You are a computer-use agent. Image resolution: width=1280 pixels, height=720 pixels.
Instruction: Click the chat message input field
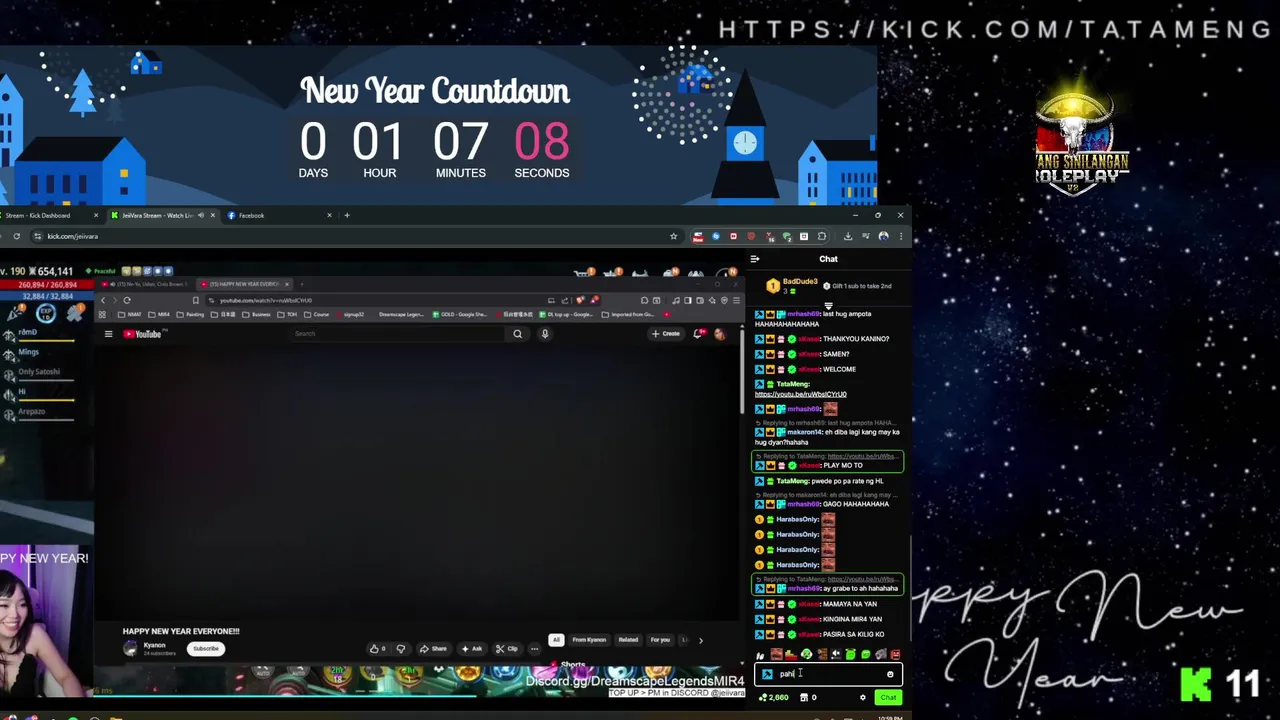pos(828,674)
